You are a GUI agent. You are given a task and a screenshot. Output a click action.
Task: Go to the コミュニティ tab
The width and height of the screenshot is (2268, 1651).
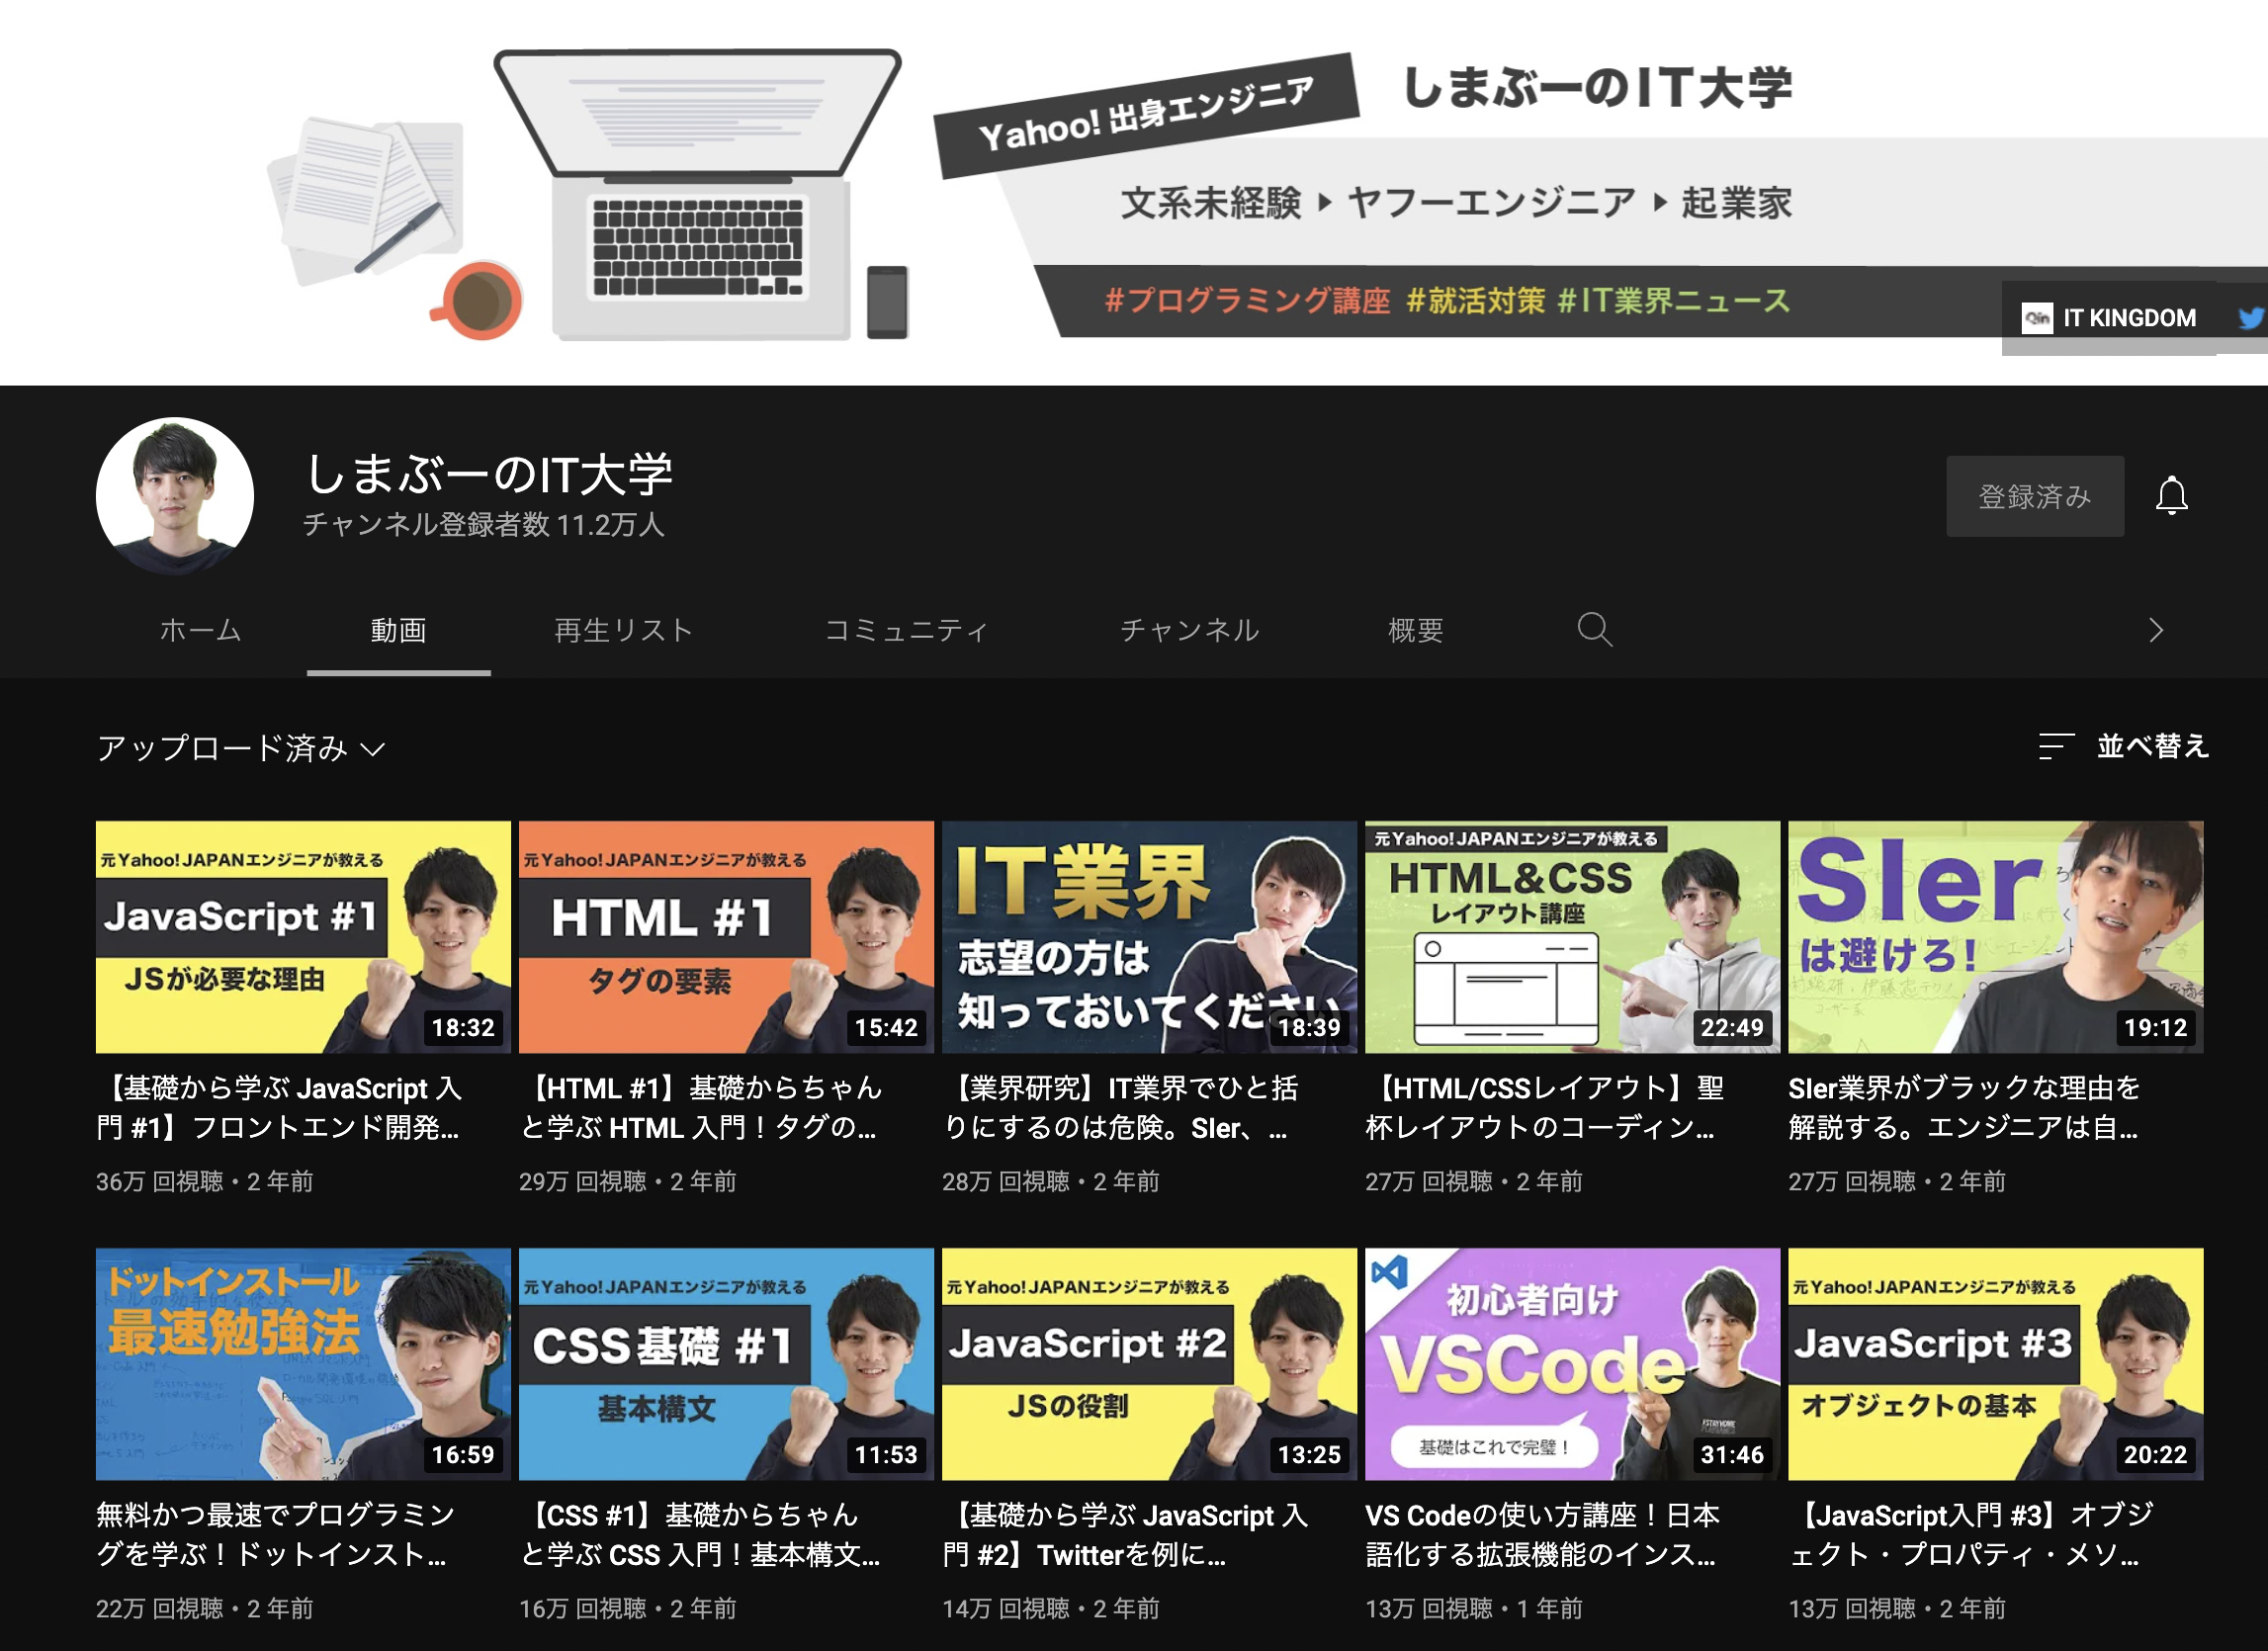905,630
